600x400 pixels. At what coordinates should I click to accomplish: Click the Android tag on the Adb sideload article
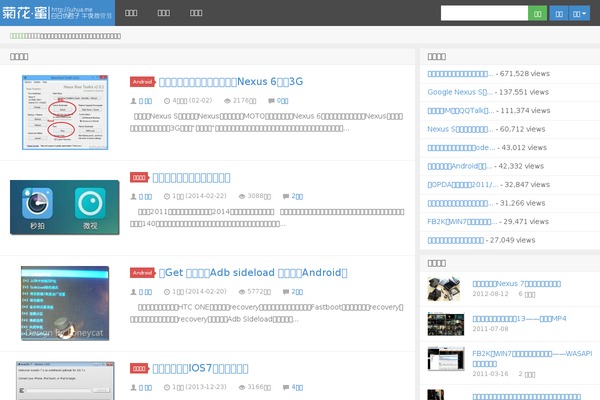142,273
